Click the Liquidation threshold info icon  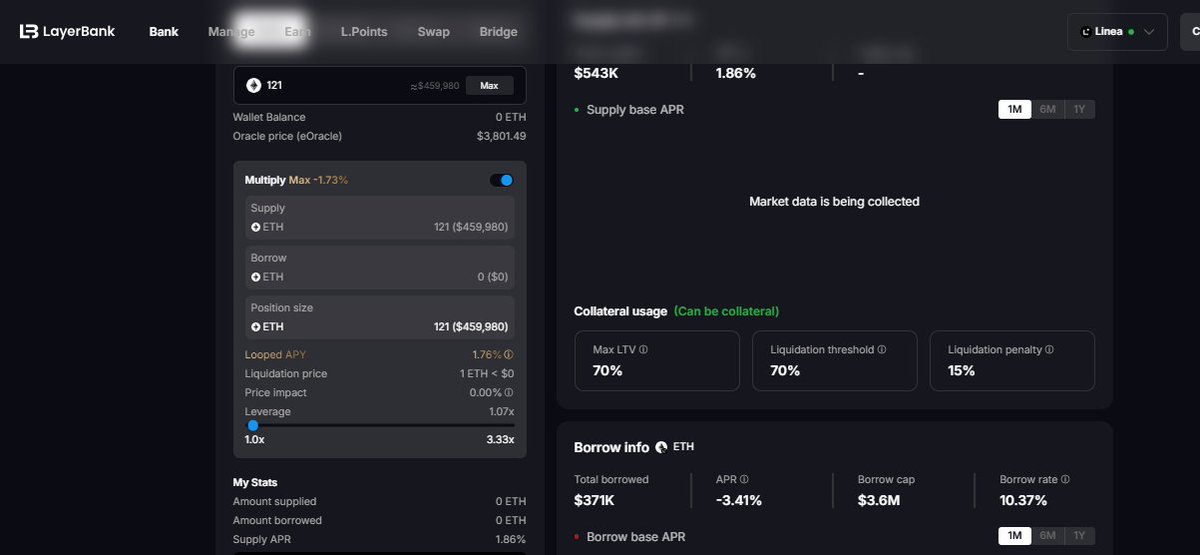[881, 350]
